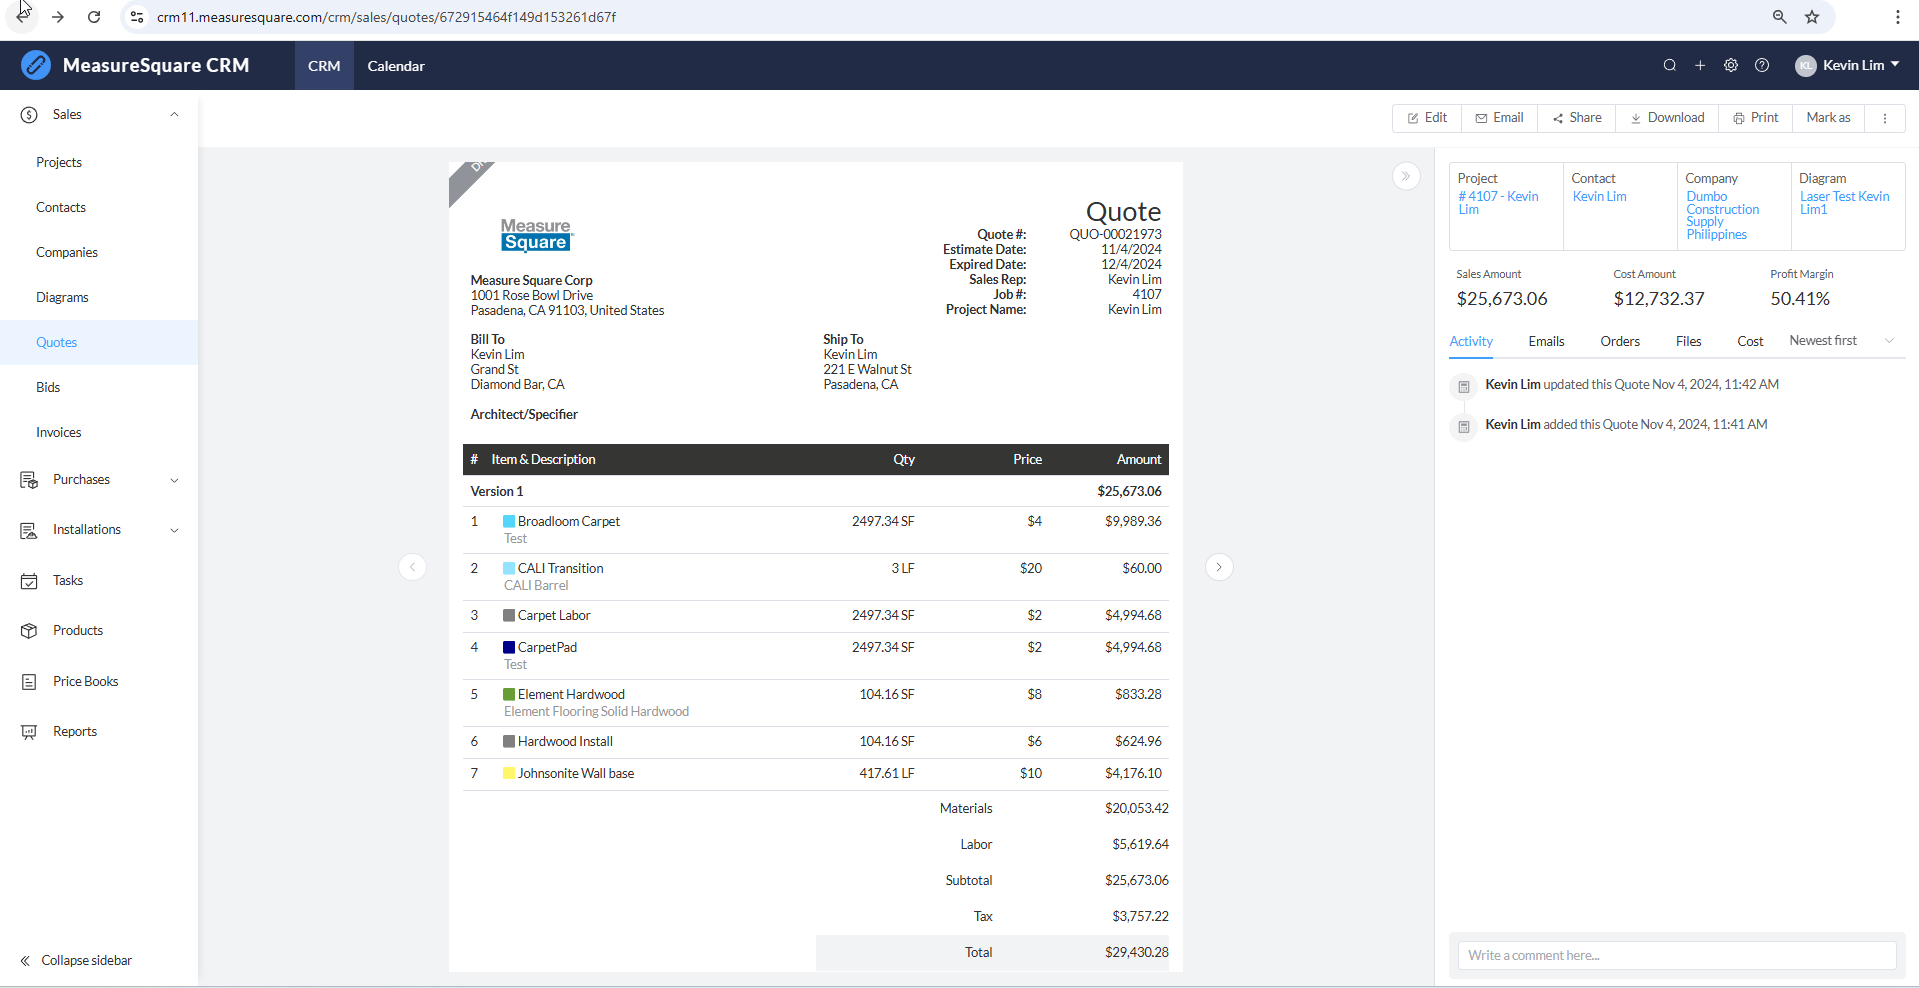The width and height of the screenshot is (1919, 988).
Task: Click the Broadloom Carpet light-blue color swatch
Action: (509, 522)
